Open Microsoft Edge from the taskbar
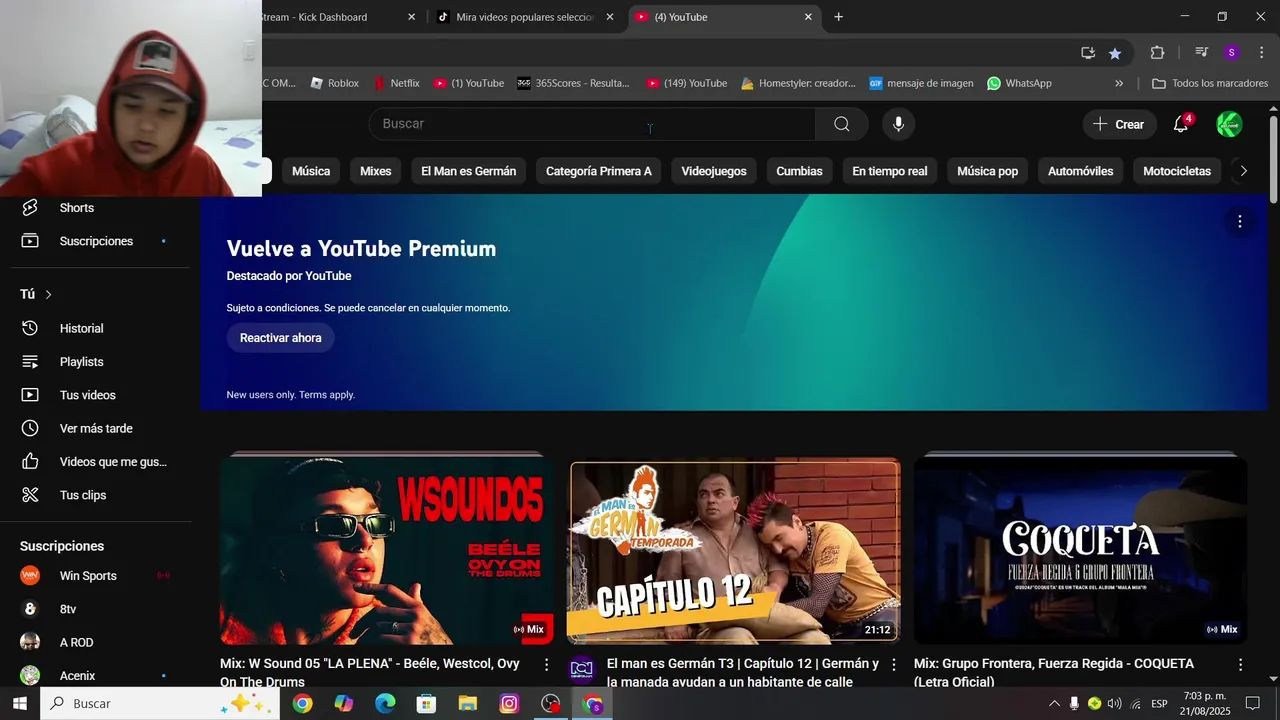 (x=385, y=704)
